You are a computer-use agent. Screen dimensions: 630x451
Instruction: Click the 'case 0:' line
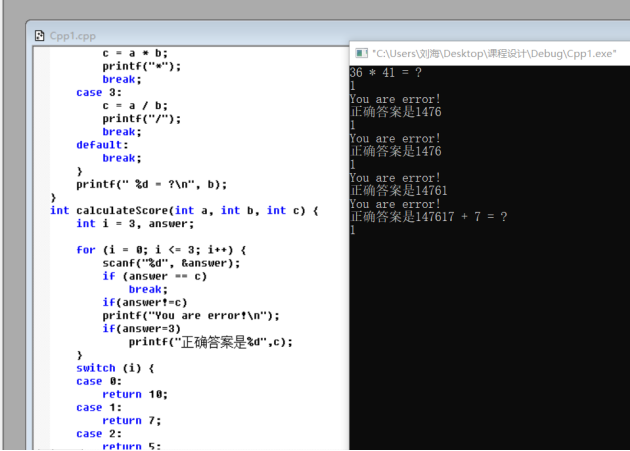[99, 381]
